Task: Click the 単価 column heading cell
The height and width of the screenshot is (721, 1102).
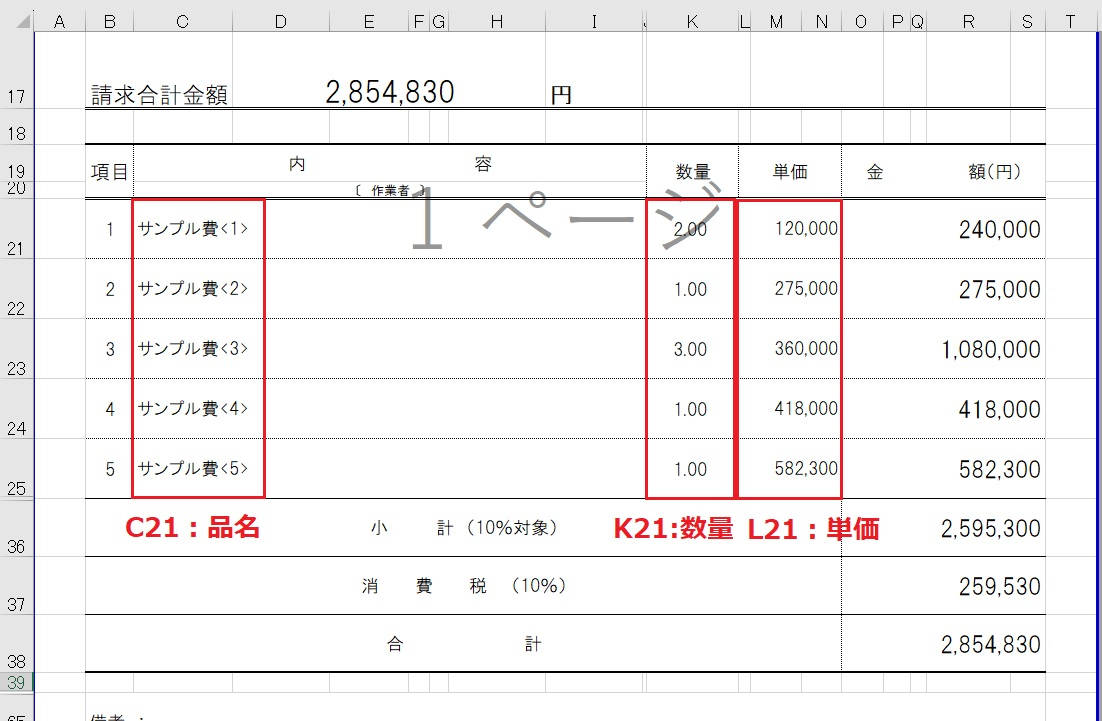Action: pos(789,172)
